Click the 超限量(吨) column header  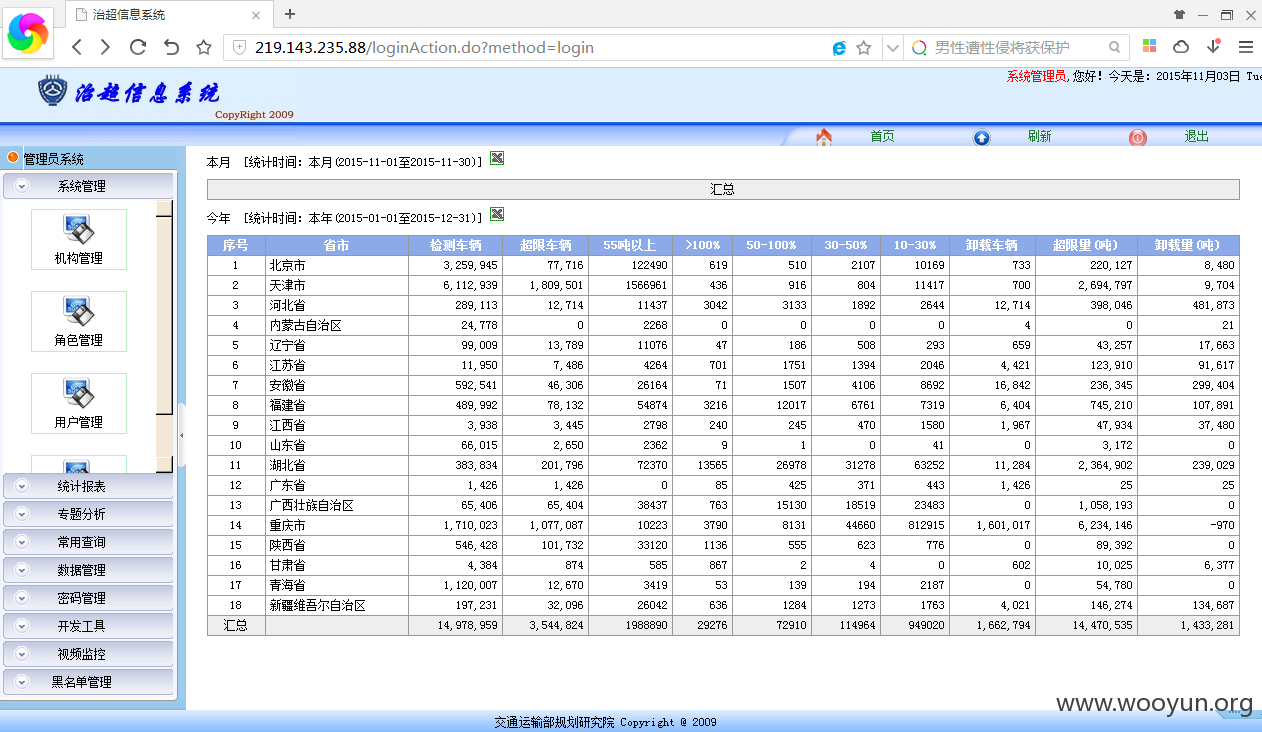pyautogui.click(x=1086, y=245)
